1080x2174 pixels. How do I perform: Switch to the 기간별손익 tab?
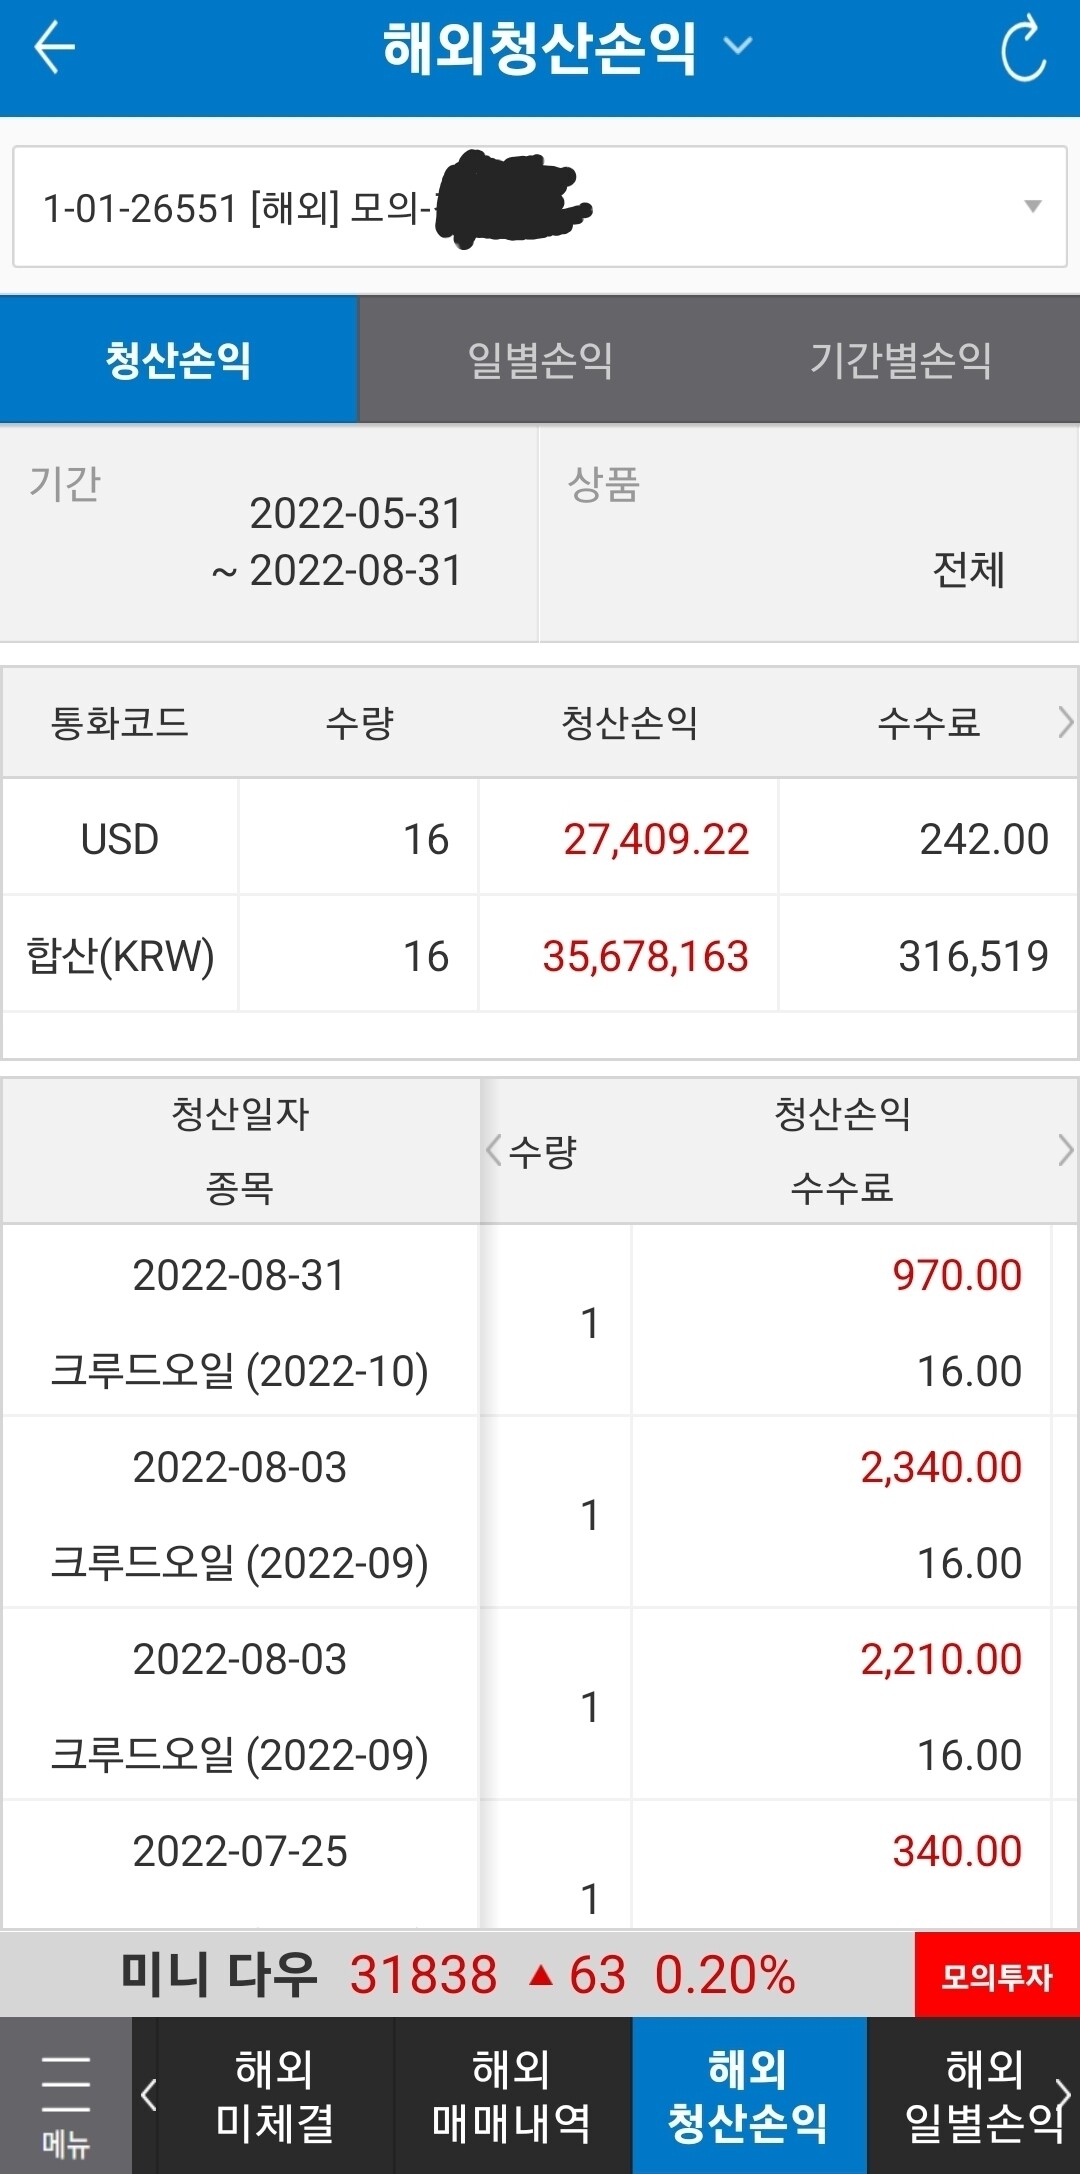[900, 360]
